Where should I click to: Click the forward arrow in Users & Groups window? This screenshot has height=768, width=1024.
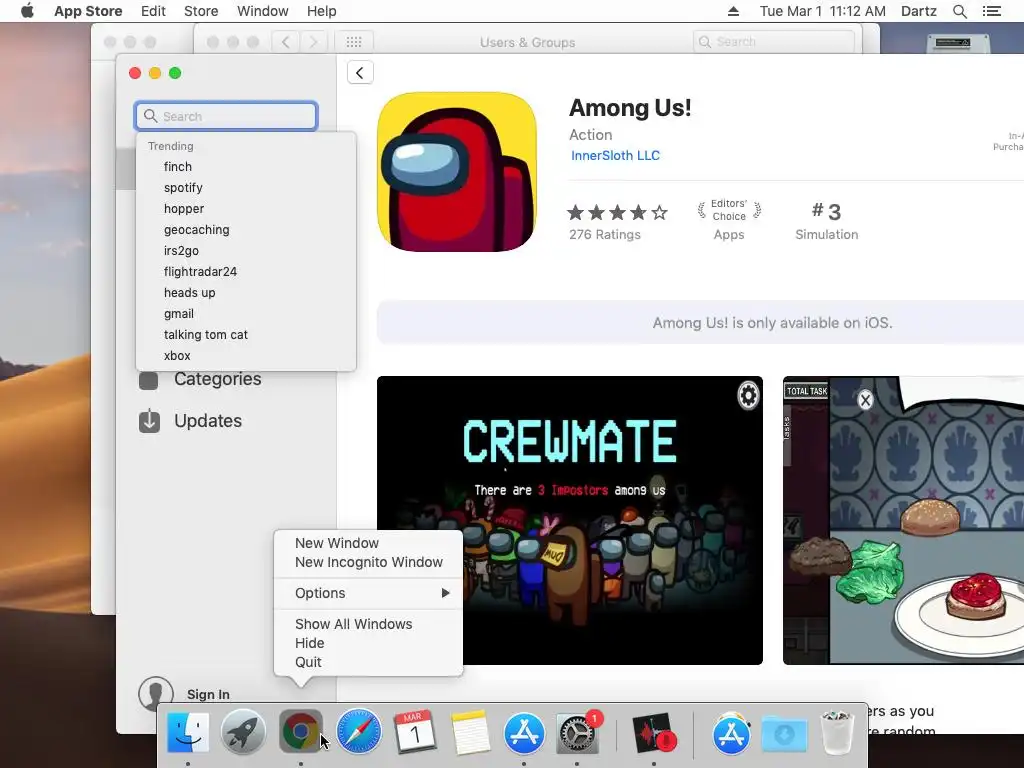point(313,42)
